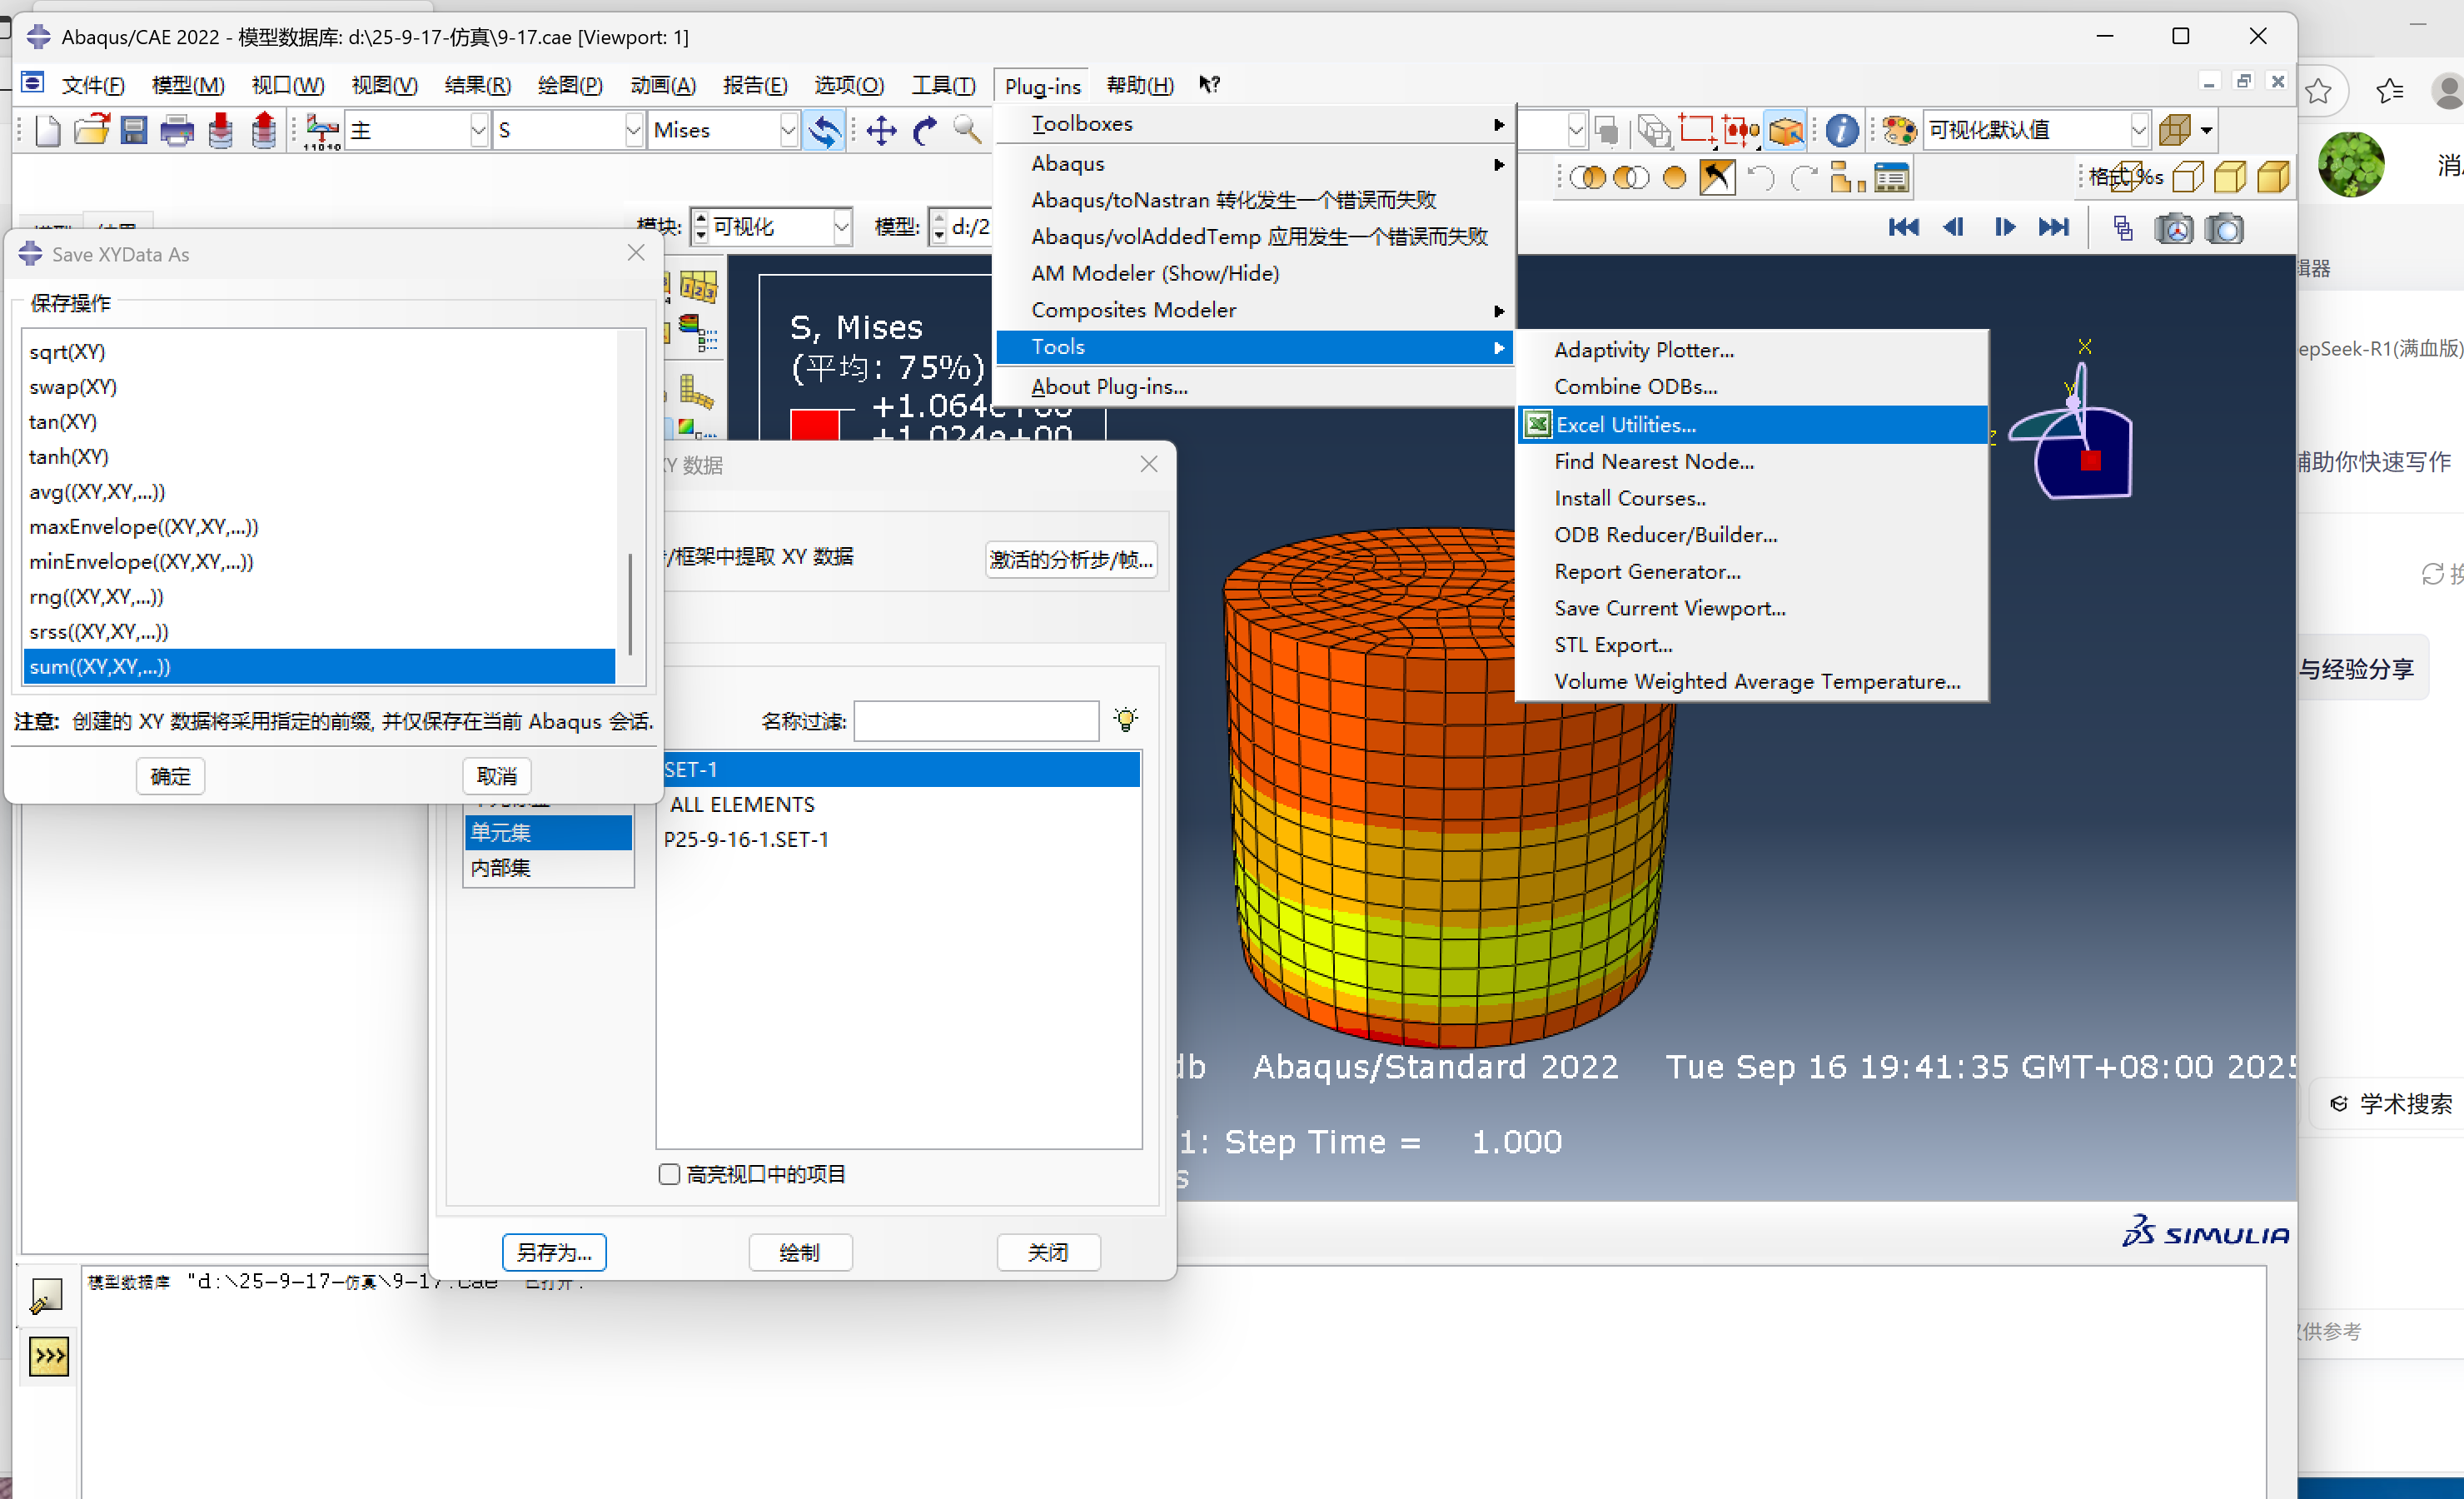
Task: Click the context help arrow icon
Action: pyautogui.click(x=1209, y=85)
